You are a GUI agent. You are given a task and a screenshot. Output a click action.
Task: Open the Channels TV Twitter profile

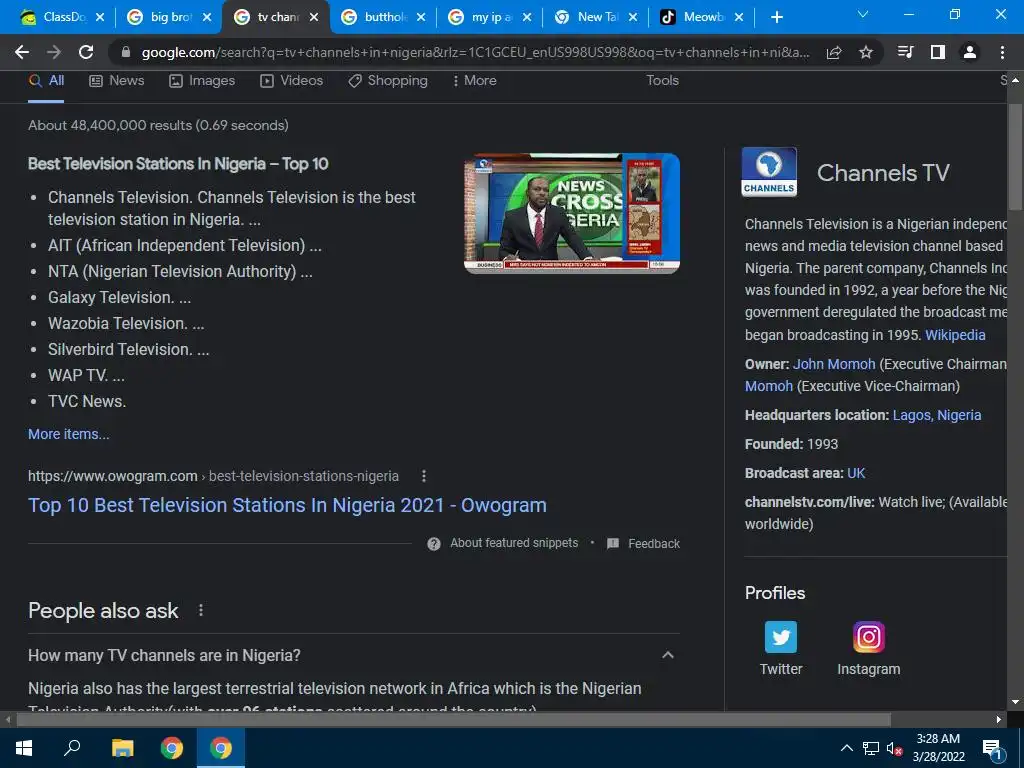[x=780, y=648]
